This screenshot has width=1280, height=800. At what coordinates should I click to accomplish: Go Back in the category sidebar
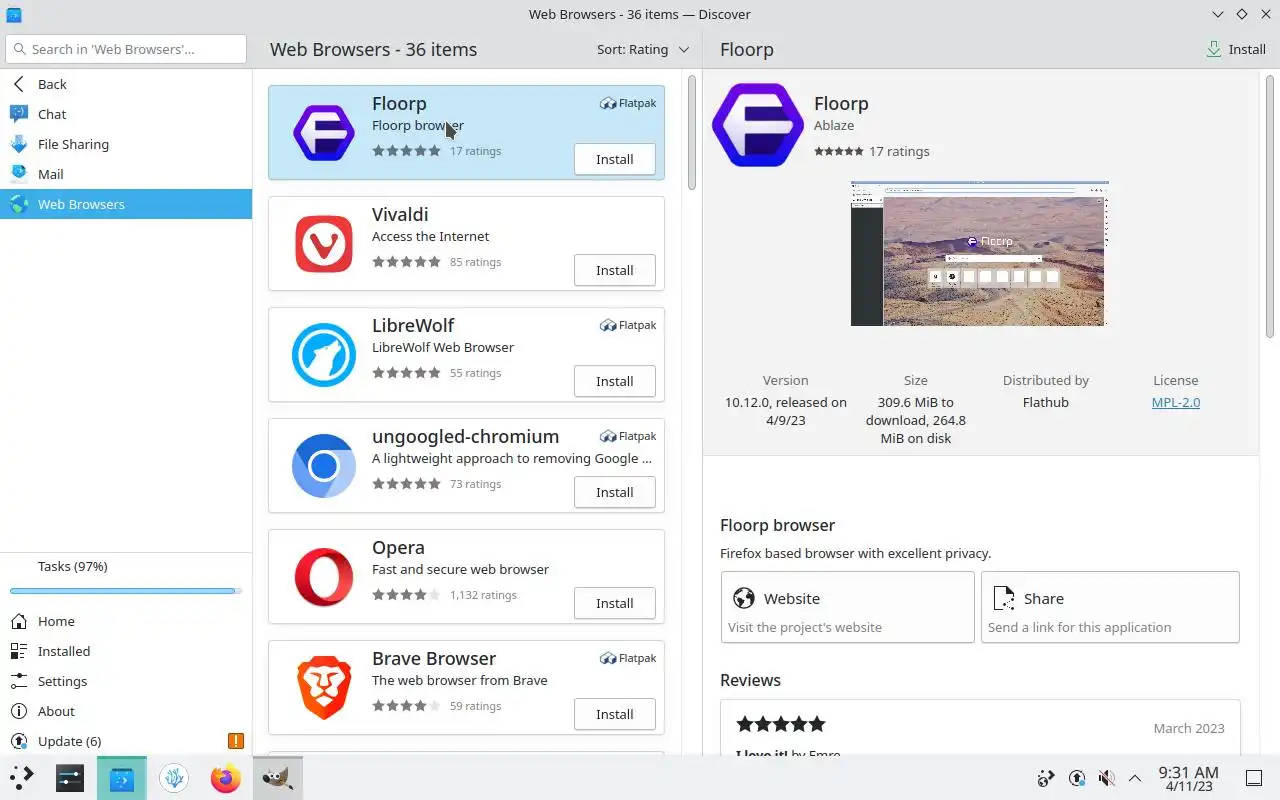click(x=126, y=84)
